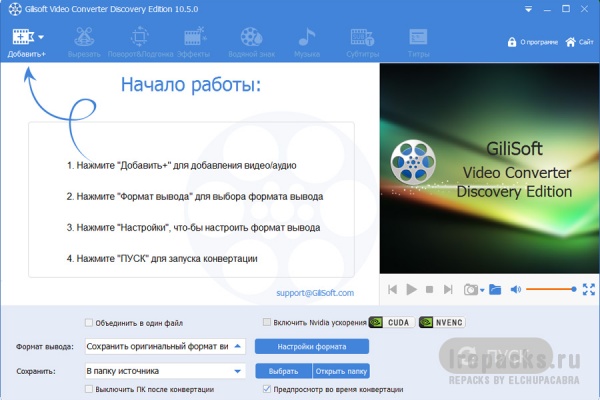Open the title bar menu arrow

click(528, 9)
